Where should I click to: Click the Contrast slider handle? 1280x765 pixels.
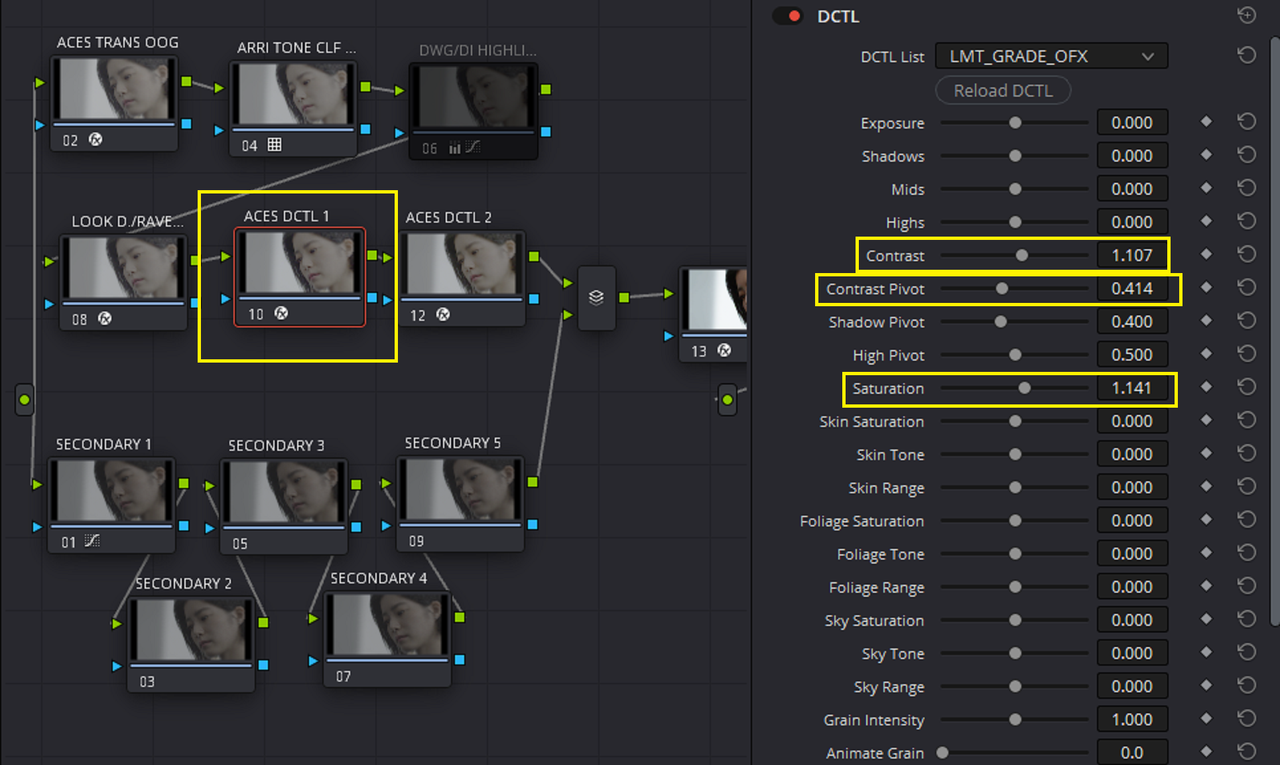(x=1021, y=255)
